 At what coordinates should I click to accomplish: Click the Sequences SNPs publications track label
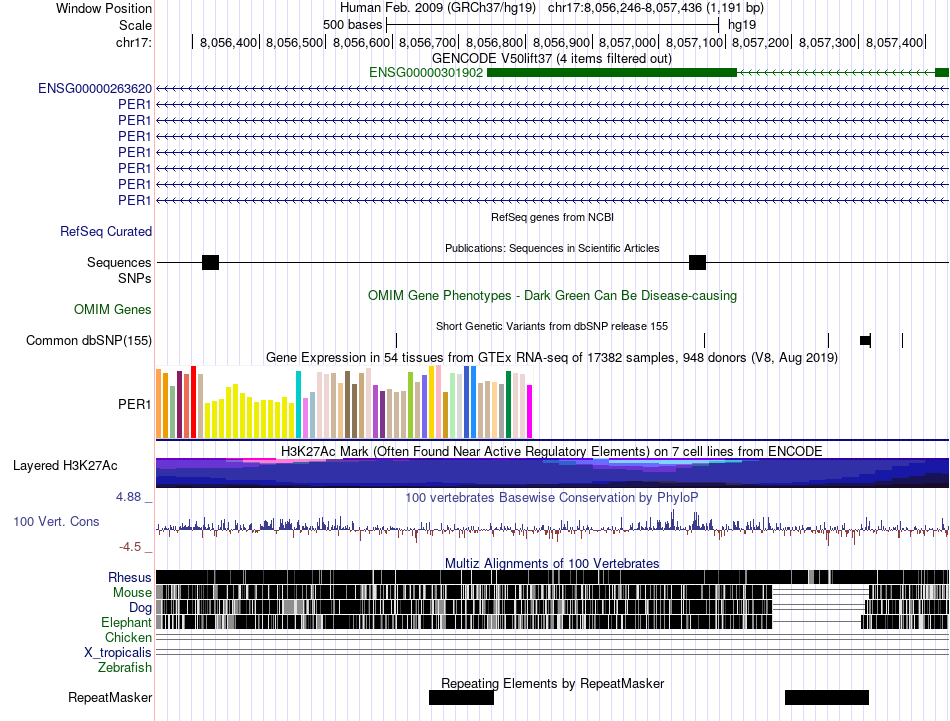(x=119, y=270)
